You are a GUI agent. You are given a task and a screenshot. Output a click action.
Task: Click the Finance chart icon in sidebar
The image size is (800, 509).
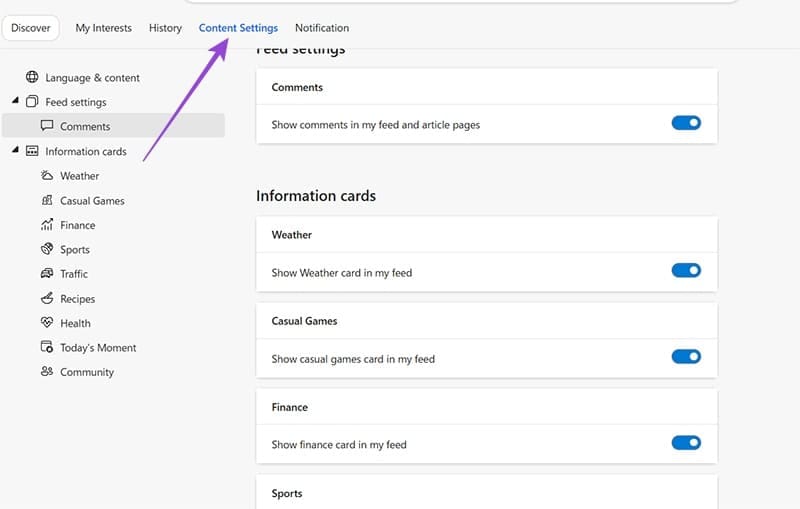point(47,225)
